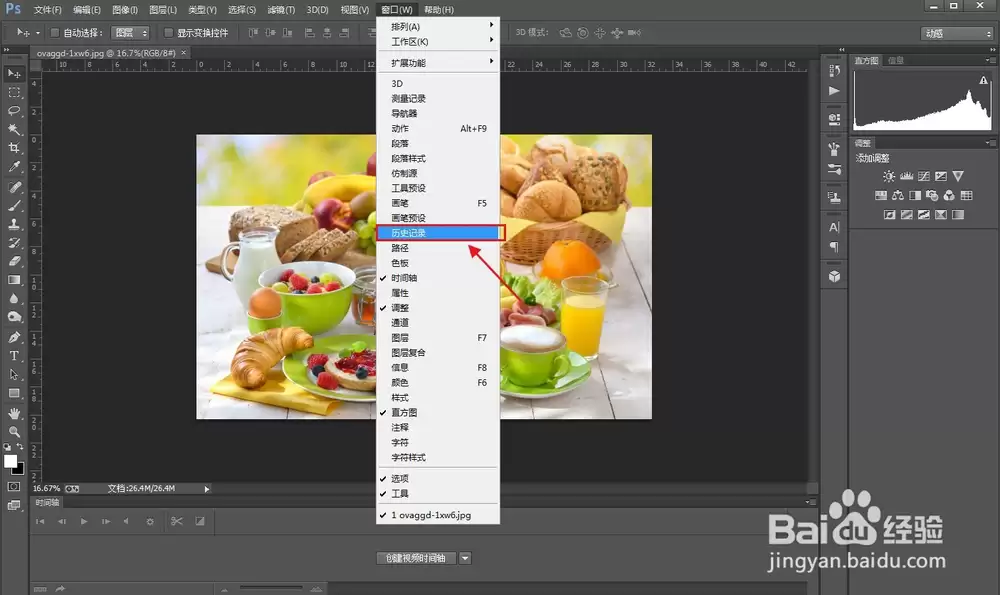
Task: Click Brightness/Contrast adjustment icon
Action: click(x=888, y=176)
